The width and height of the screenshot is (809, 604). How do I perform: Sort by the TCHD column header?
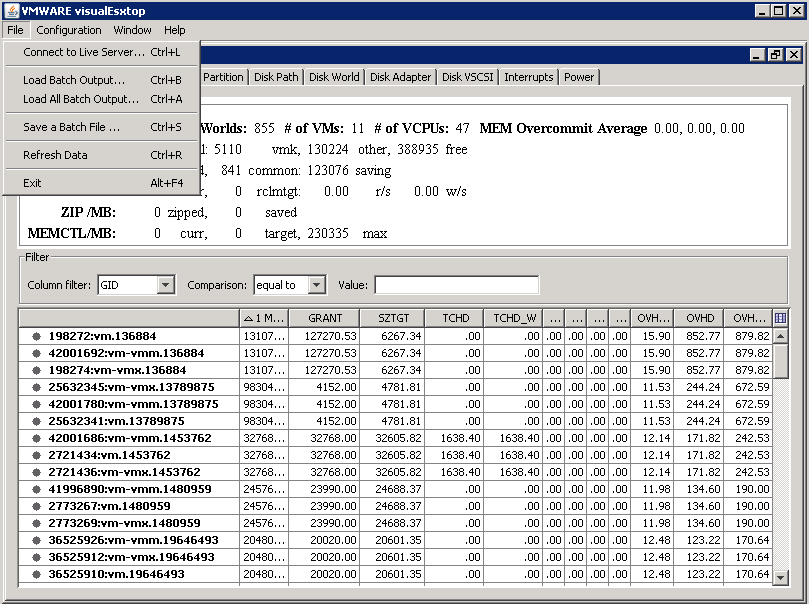455,318
